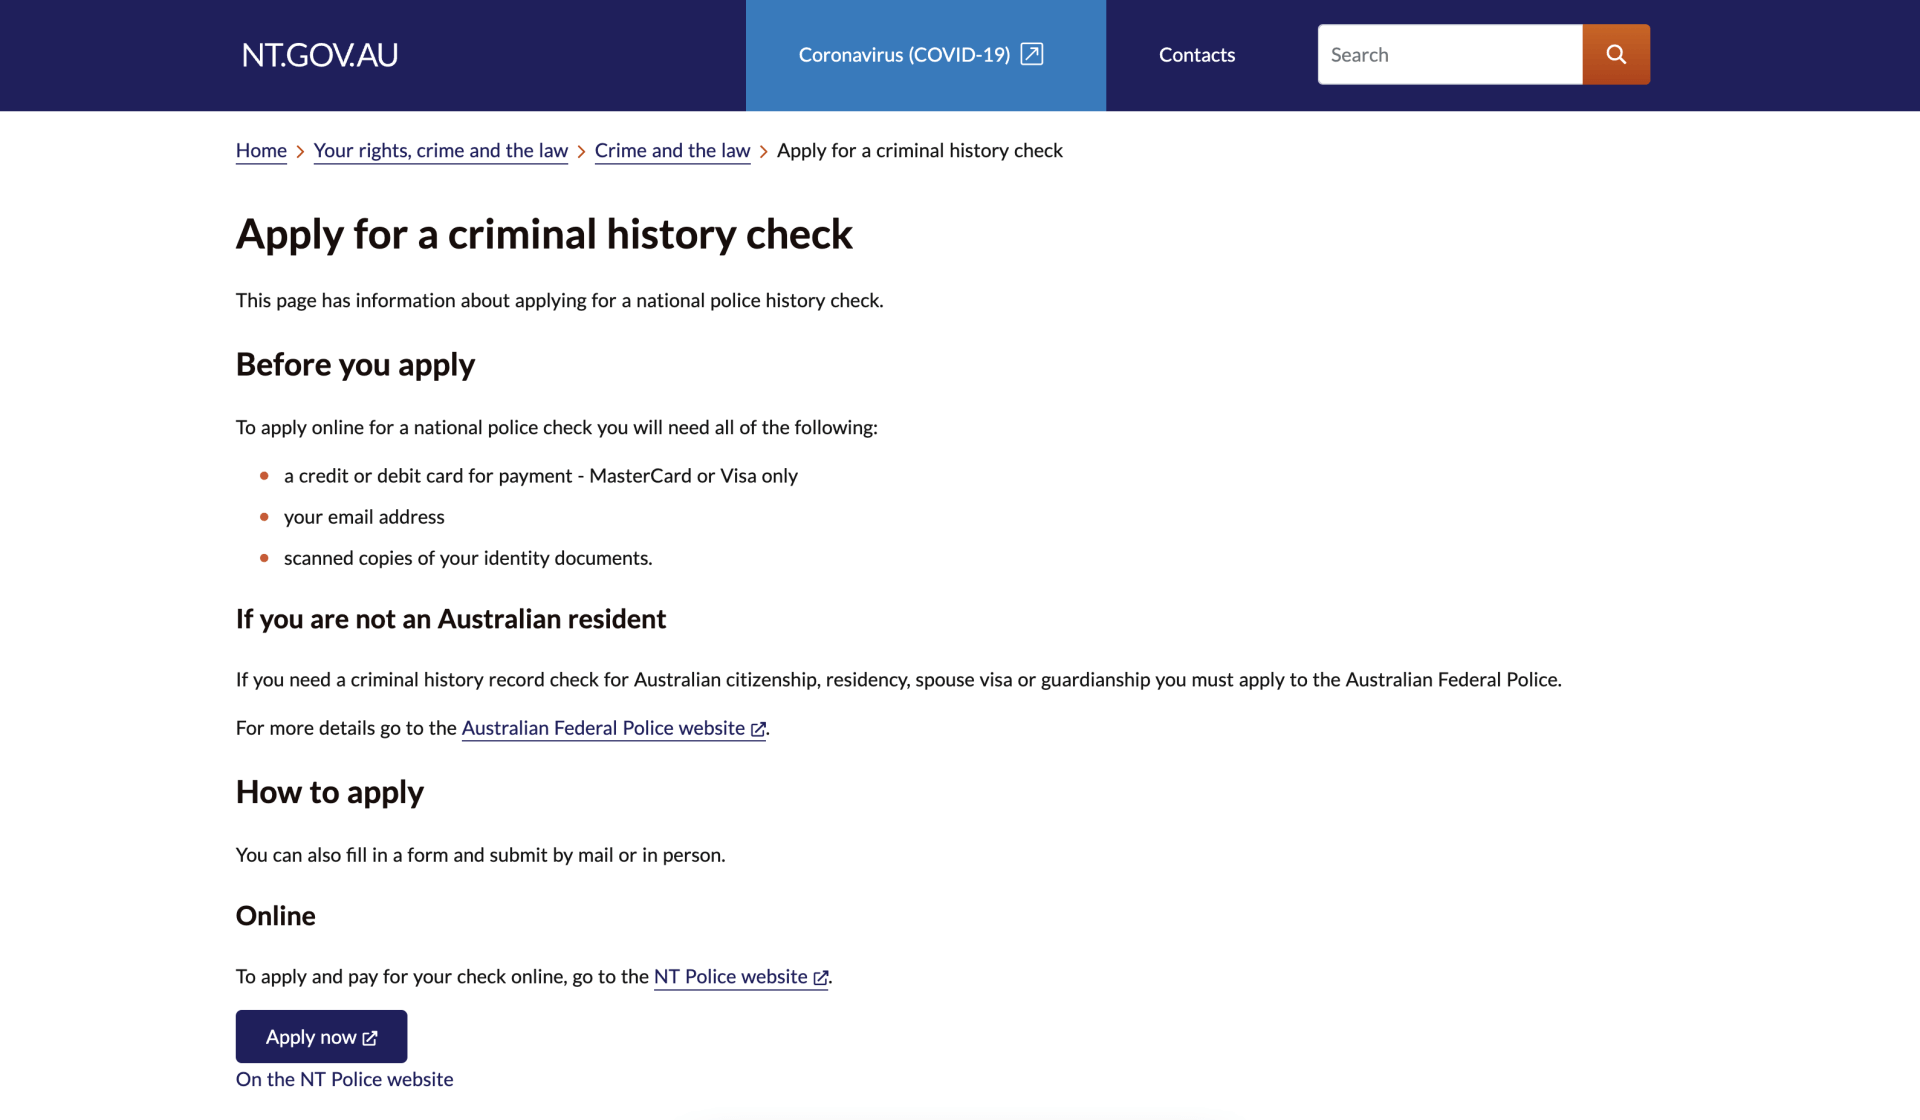Click the external link icon inside Apply now button
The image size is (1920, 1120).
pos(369,1037)
